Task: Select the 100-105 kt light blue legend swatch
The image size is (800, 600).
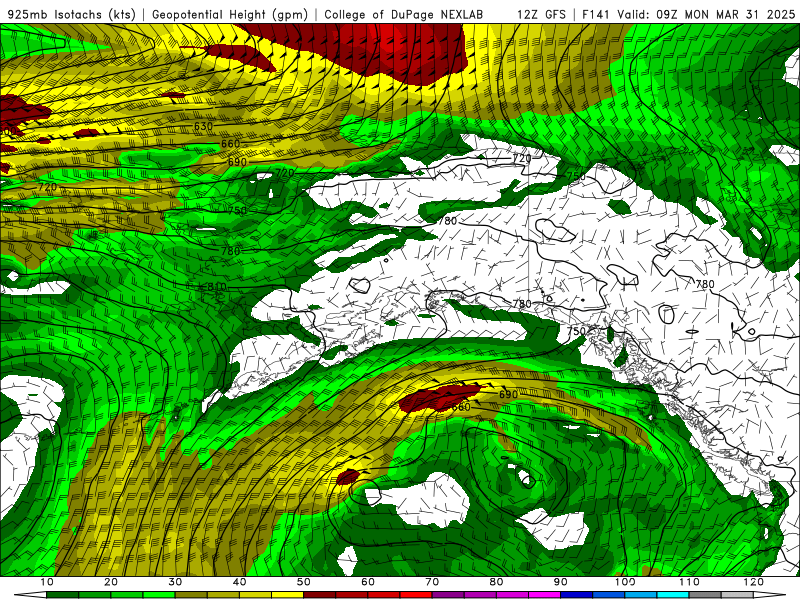Action: click(x=641, y=595)
